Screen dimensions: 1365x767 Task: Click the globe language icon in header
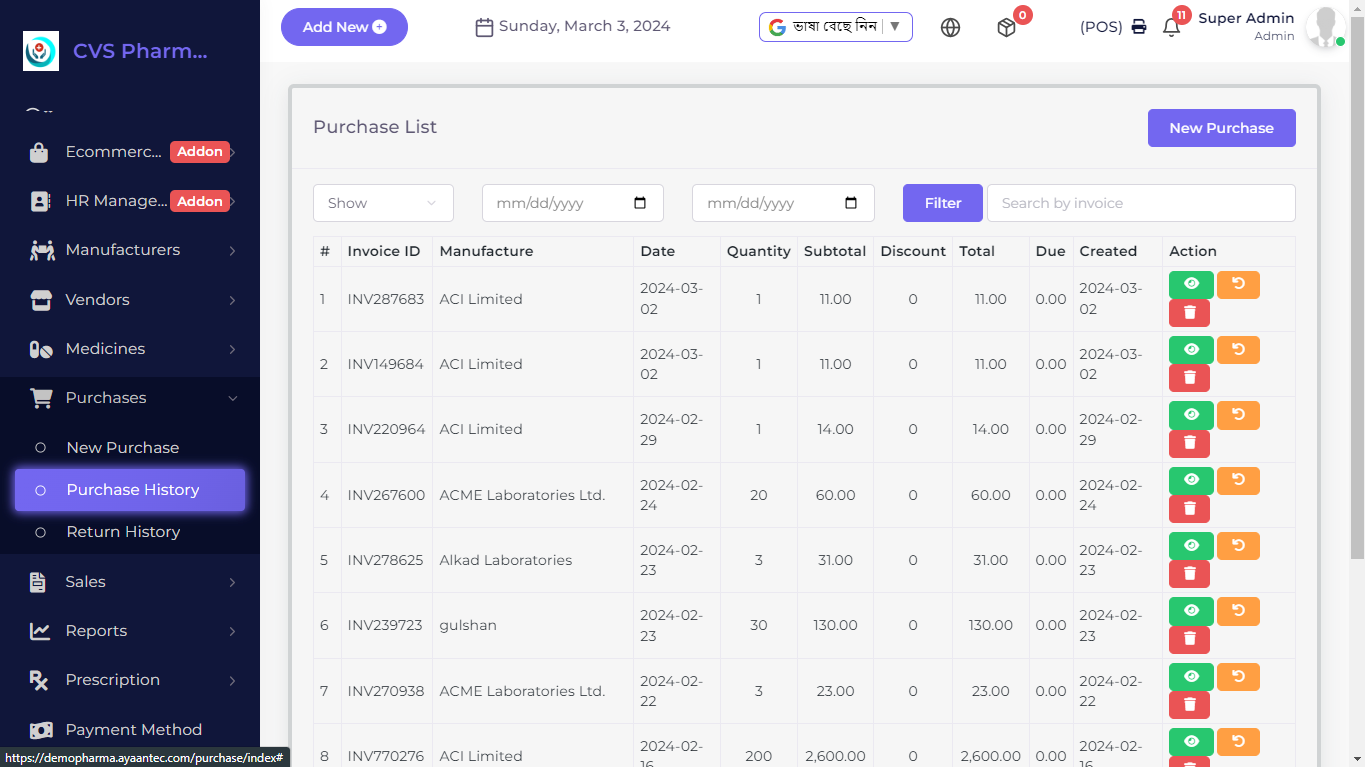click(950, 28)
